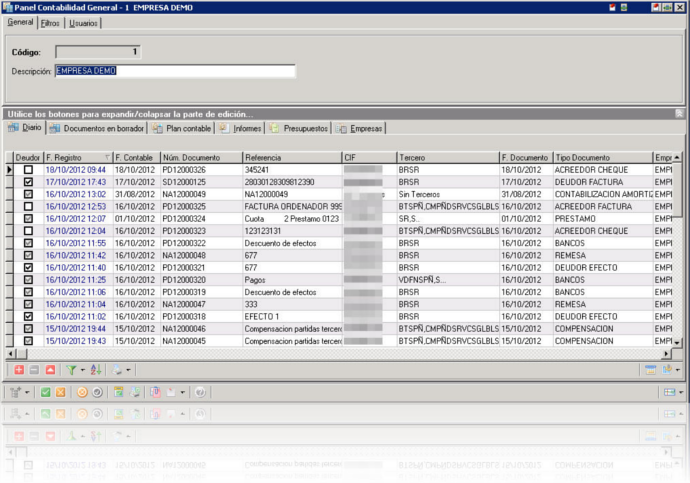Viewport: 690px width, 483px height.
Task: Sort by Núm. Documento column header
Action: tap(201, 157)
